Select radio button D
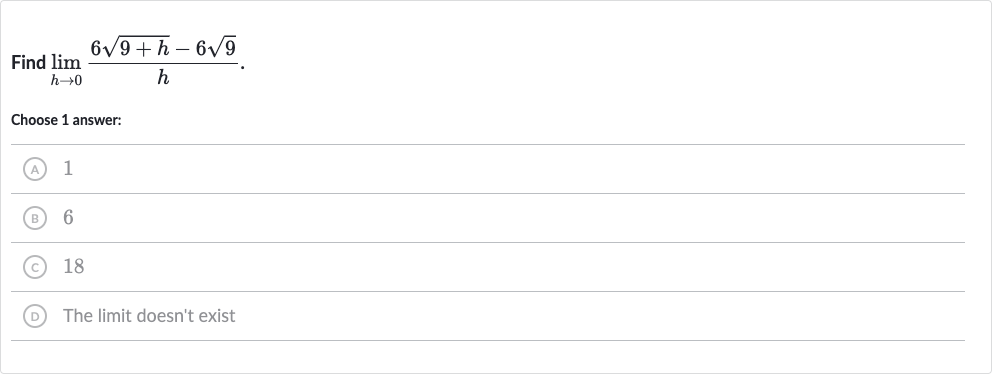This screenshot has height=374, width=992. click(x=35, y=316)
